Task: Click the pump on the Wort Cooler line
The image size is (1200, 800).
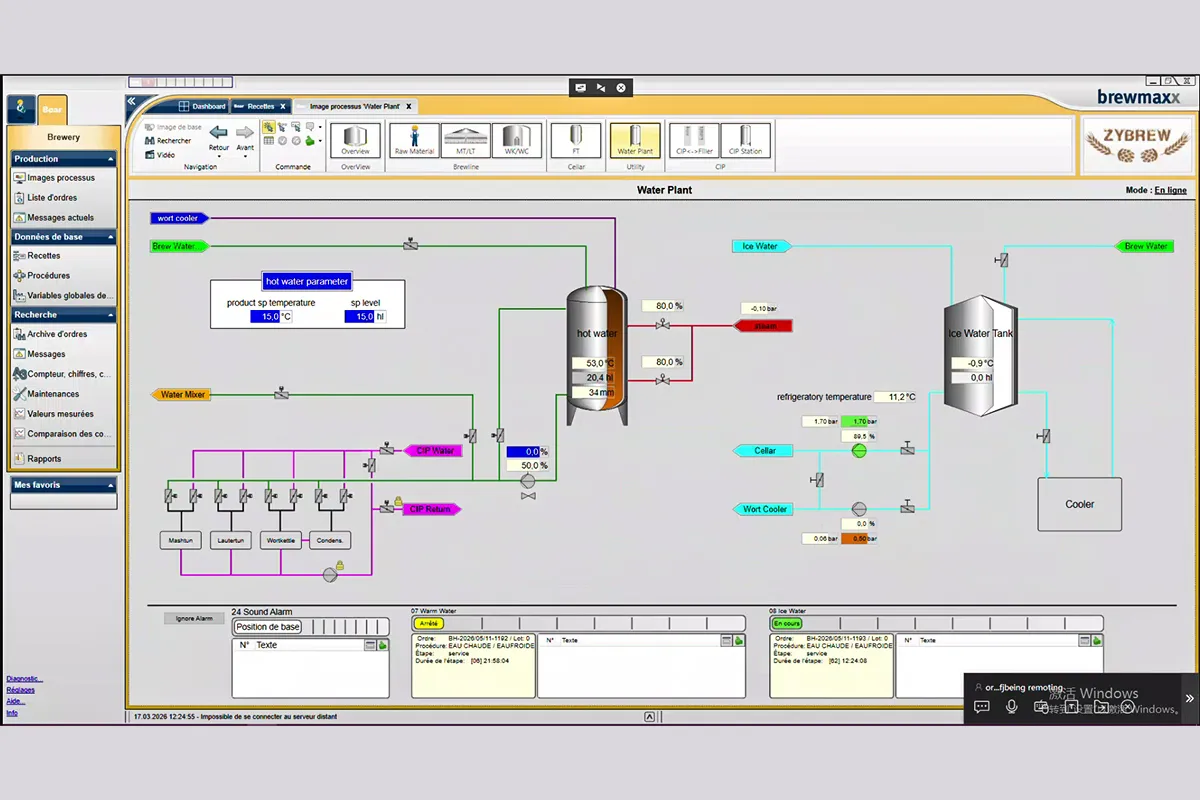Action: tap(859, 509)
